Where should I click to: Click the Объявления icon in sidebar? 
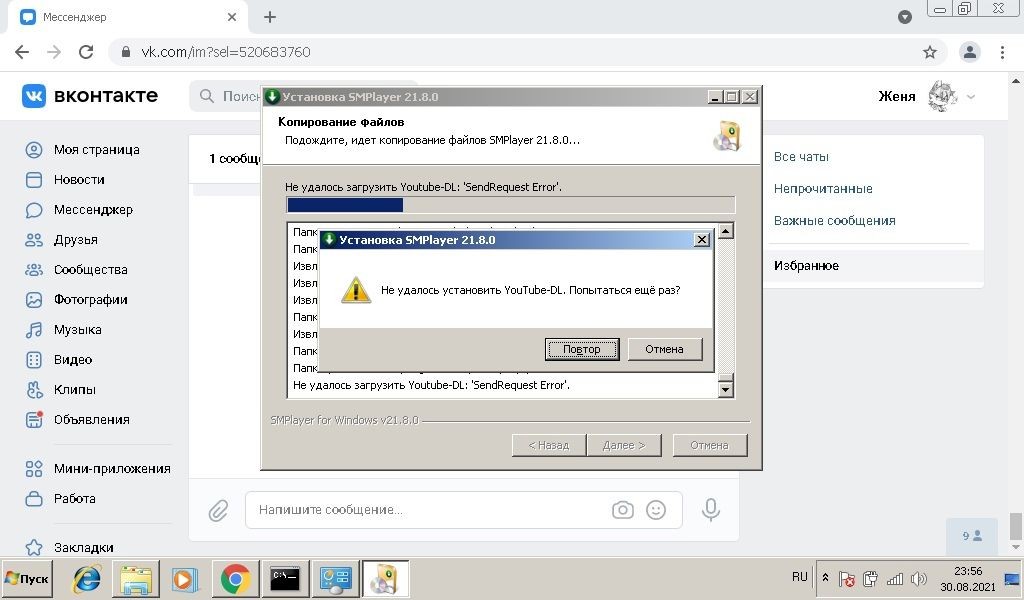[34, 419]
